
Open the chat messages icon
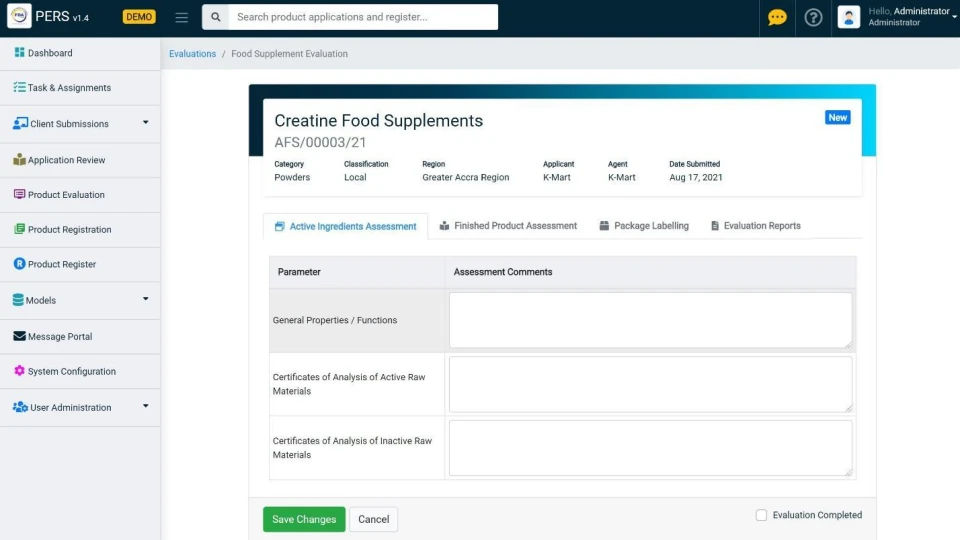[x=777, y=17]
